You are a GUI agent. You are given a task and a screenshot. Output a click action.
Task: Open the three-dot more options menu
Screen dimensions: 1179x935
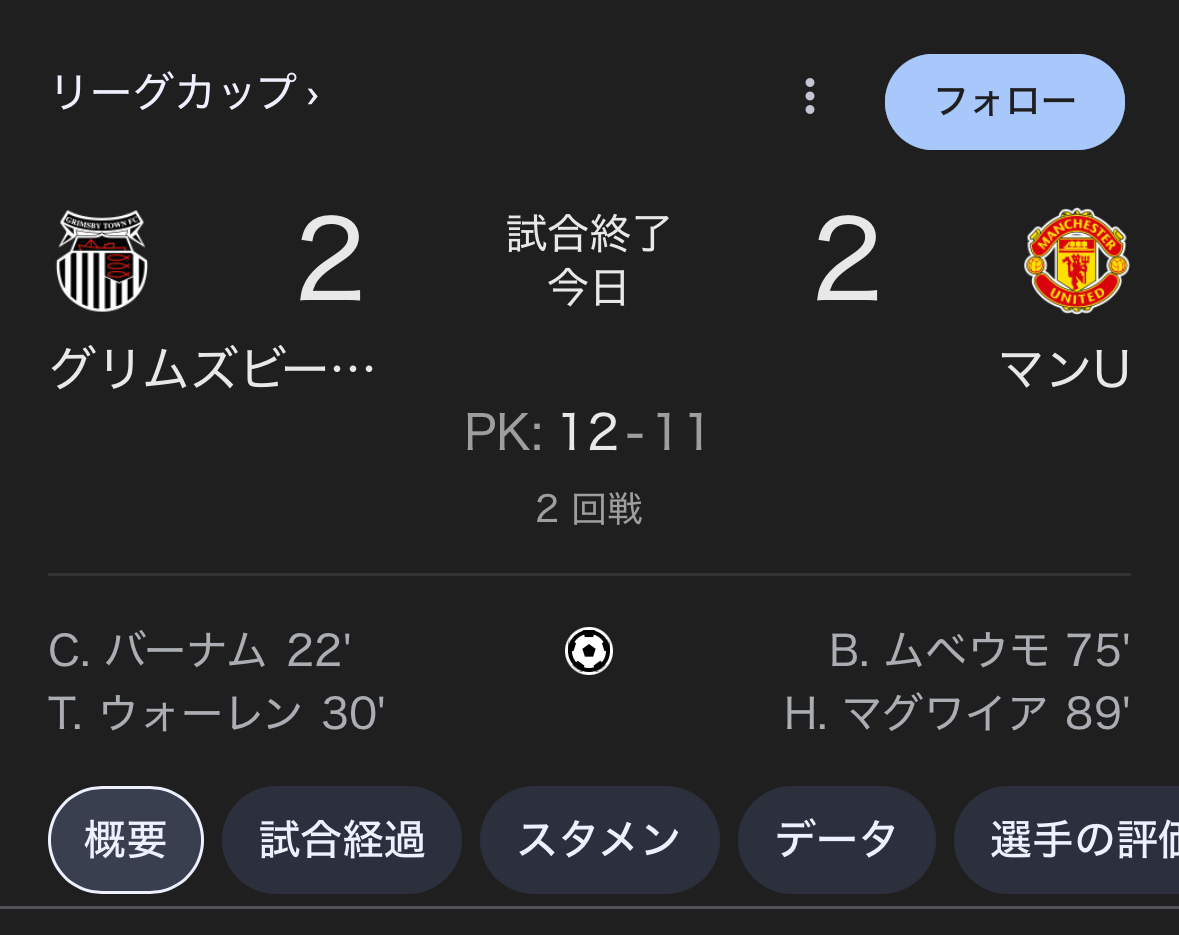point(810,96)
